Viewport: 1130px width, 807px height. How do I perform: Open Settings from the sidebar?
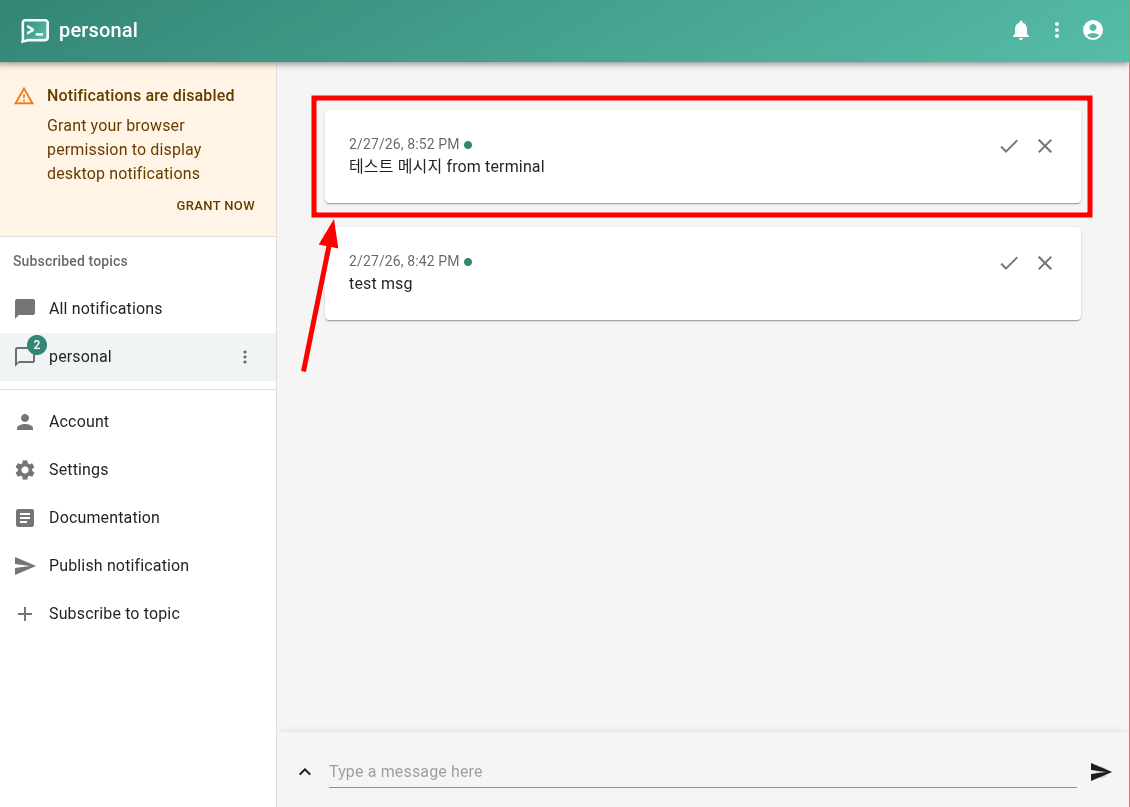coord(78,470)
